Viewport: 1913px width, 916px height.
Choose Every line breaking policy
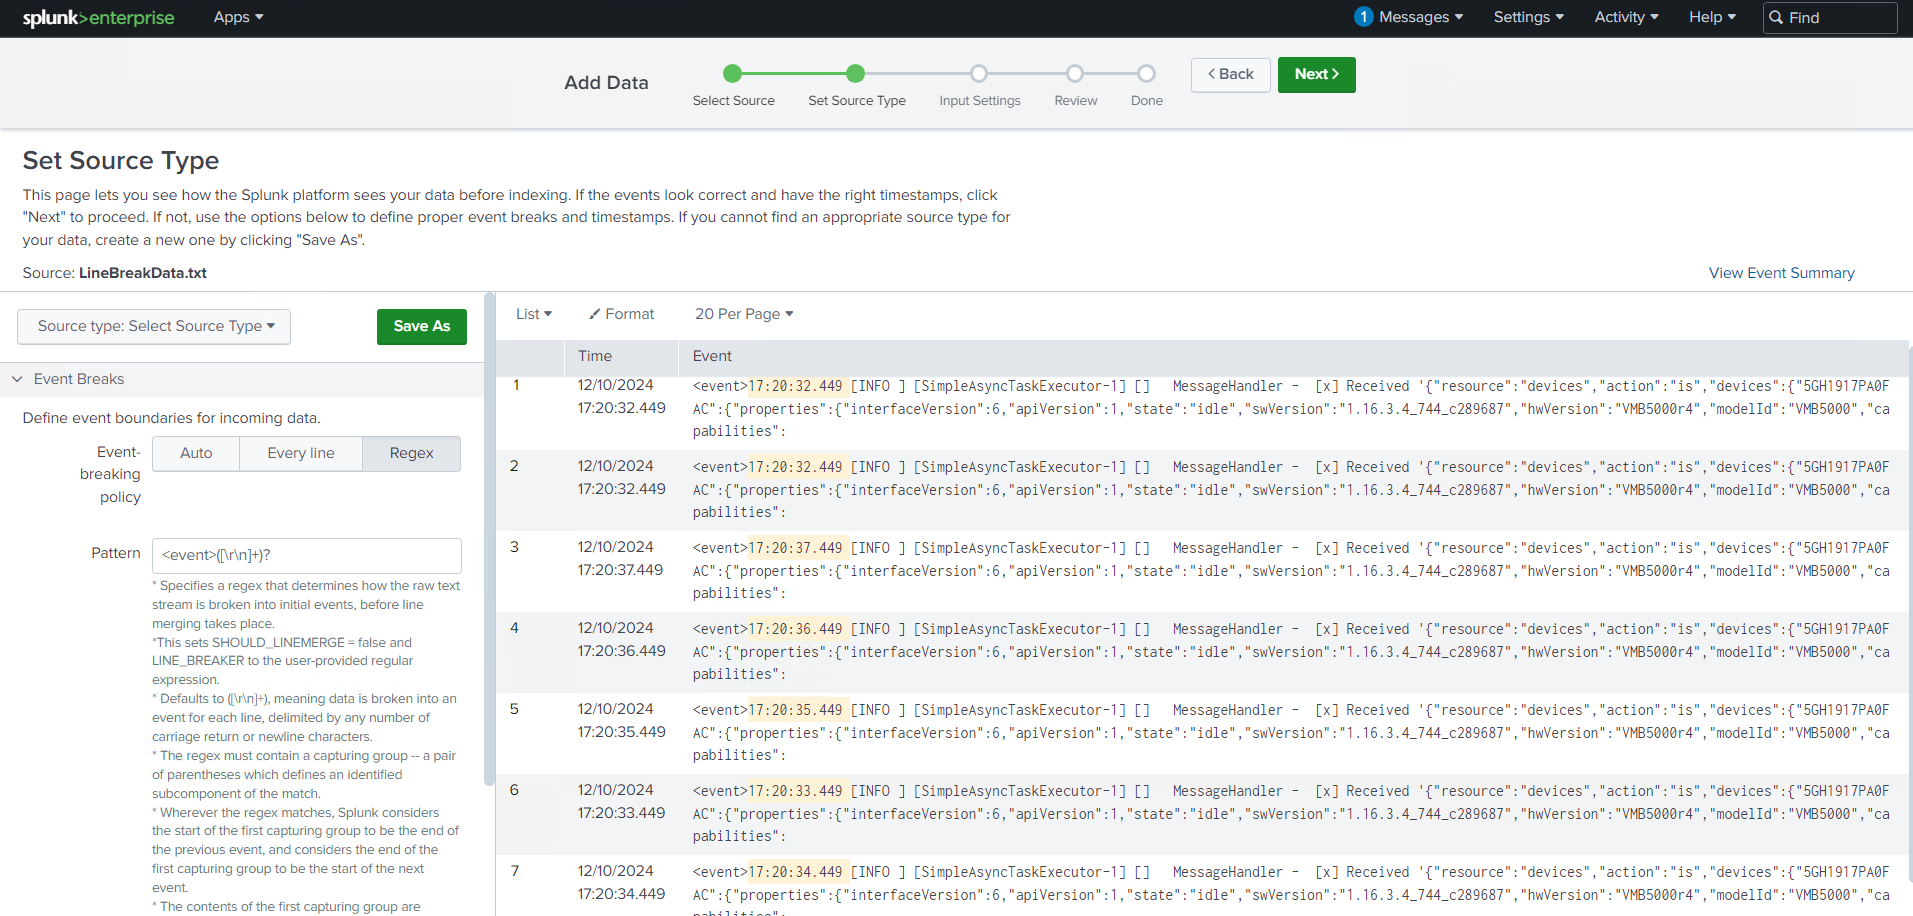point(301,453)
